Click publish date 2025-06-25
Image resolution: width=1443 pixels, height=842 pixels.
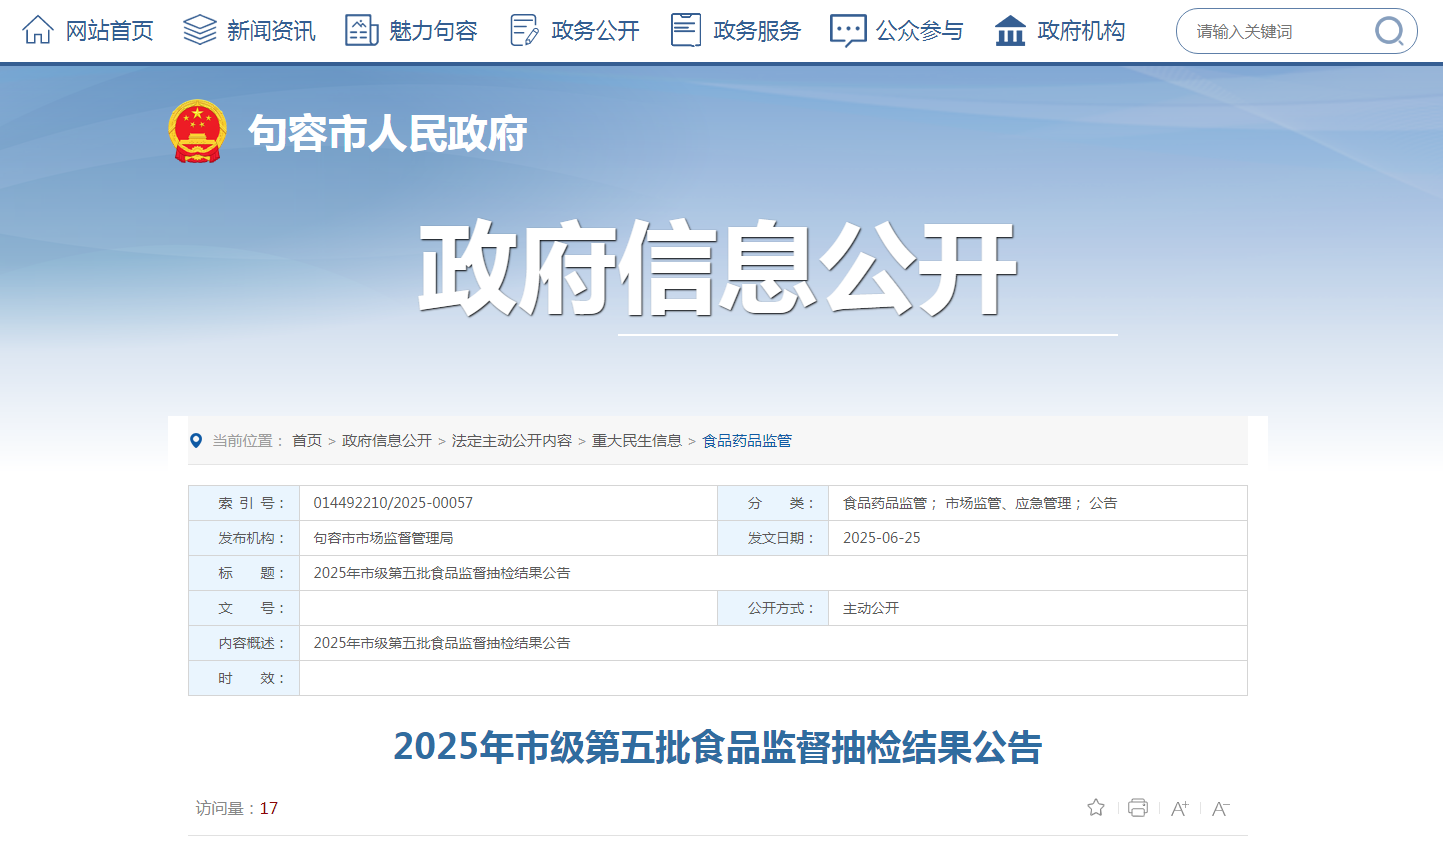(882, 538)
